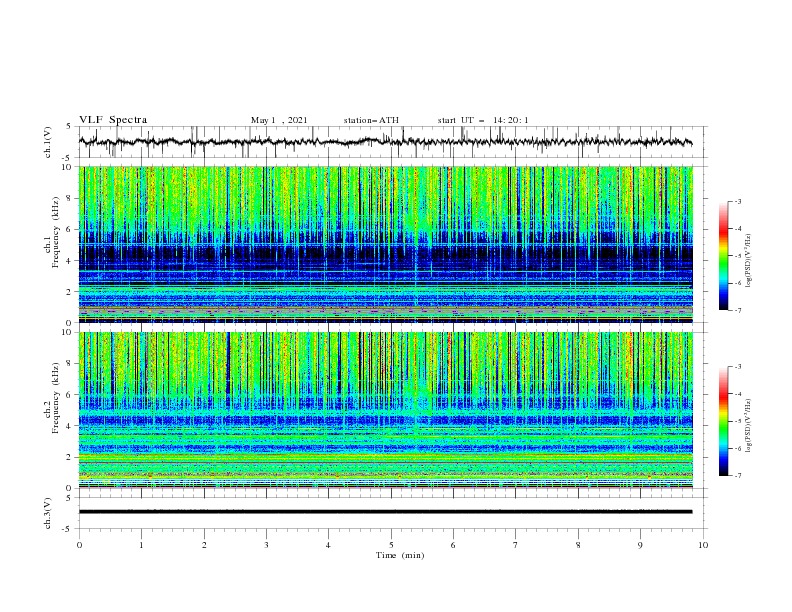Viewport: 792px width, 612px height.
Task: Click time axis tick label "7"
Action: (x=516, y=545)
